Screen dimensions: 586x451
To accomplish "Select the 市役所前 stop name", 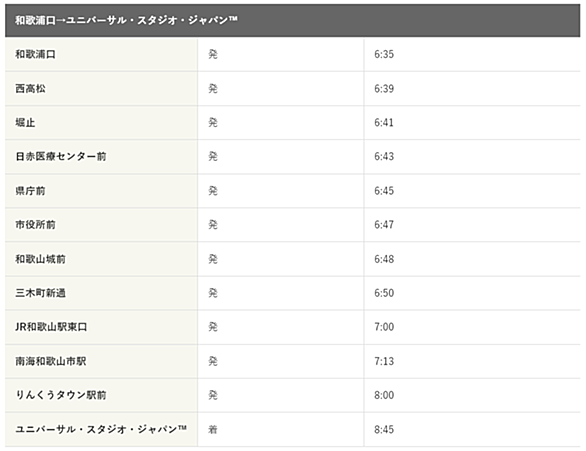I will [x=36, y=225].
